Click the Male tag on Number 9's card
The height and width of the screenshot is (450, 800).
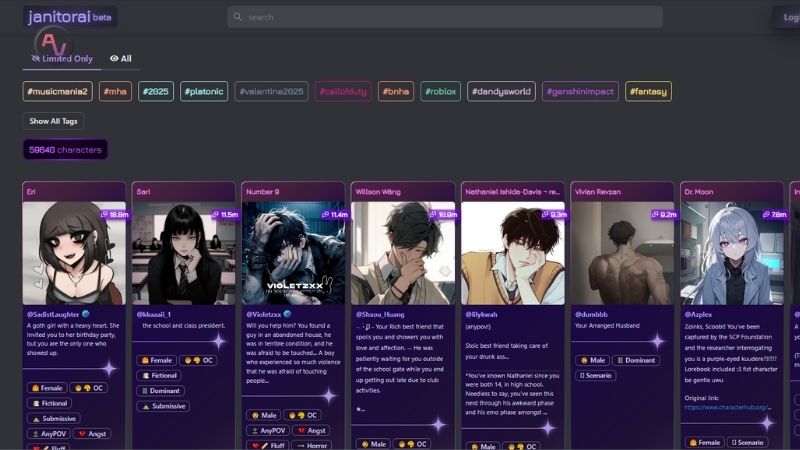click(263, 415)
